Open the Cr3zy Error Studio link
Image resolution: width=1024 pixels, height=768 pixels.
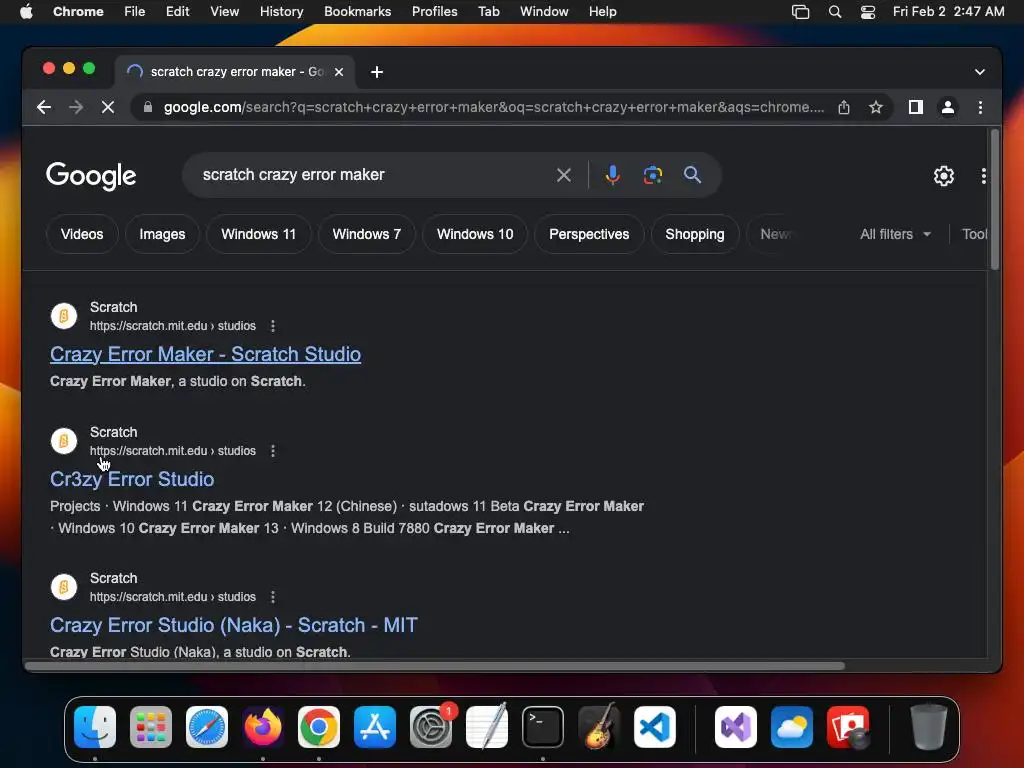pyautogui.click(x=132, y=479)
